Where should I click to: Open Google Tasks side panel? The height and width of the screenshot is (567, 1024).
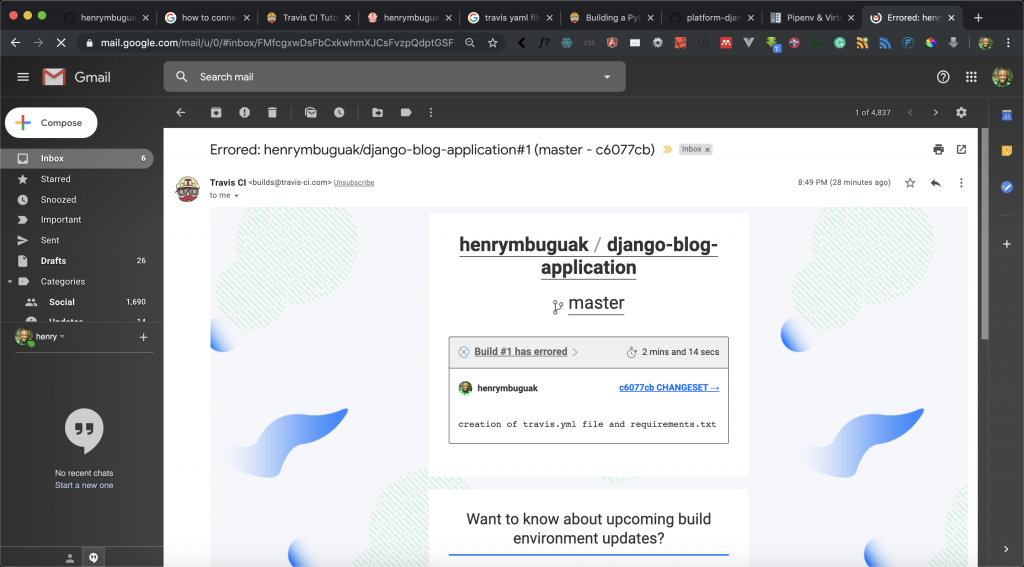pos(1006,187)
